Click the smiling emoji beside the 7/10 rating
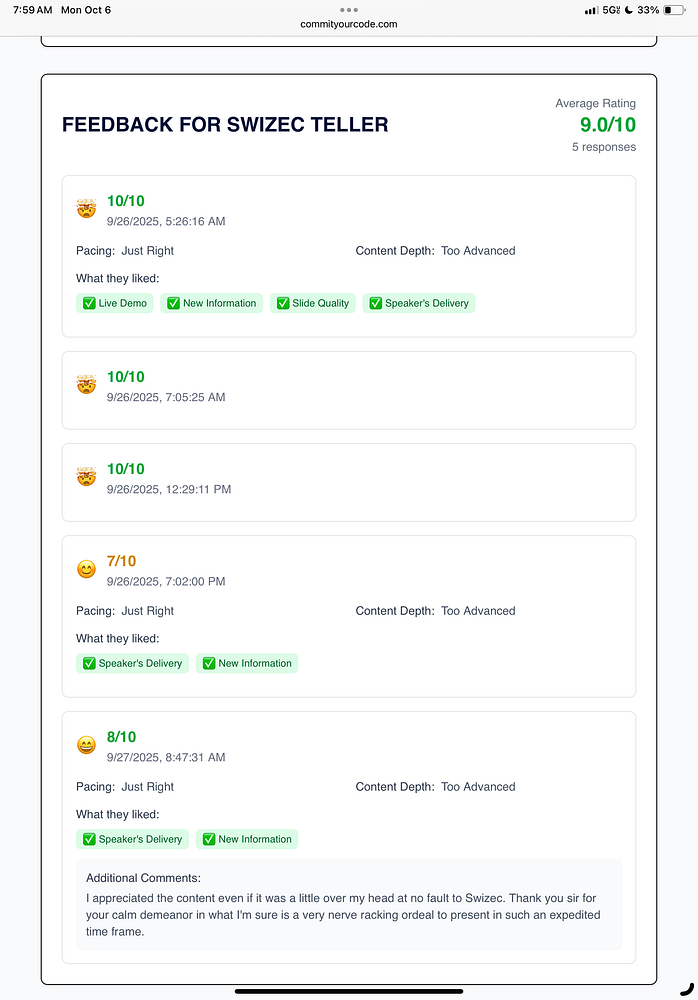The width and height of the screenshot is (698, 1000). coord(86,569)
